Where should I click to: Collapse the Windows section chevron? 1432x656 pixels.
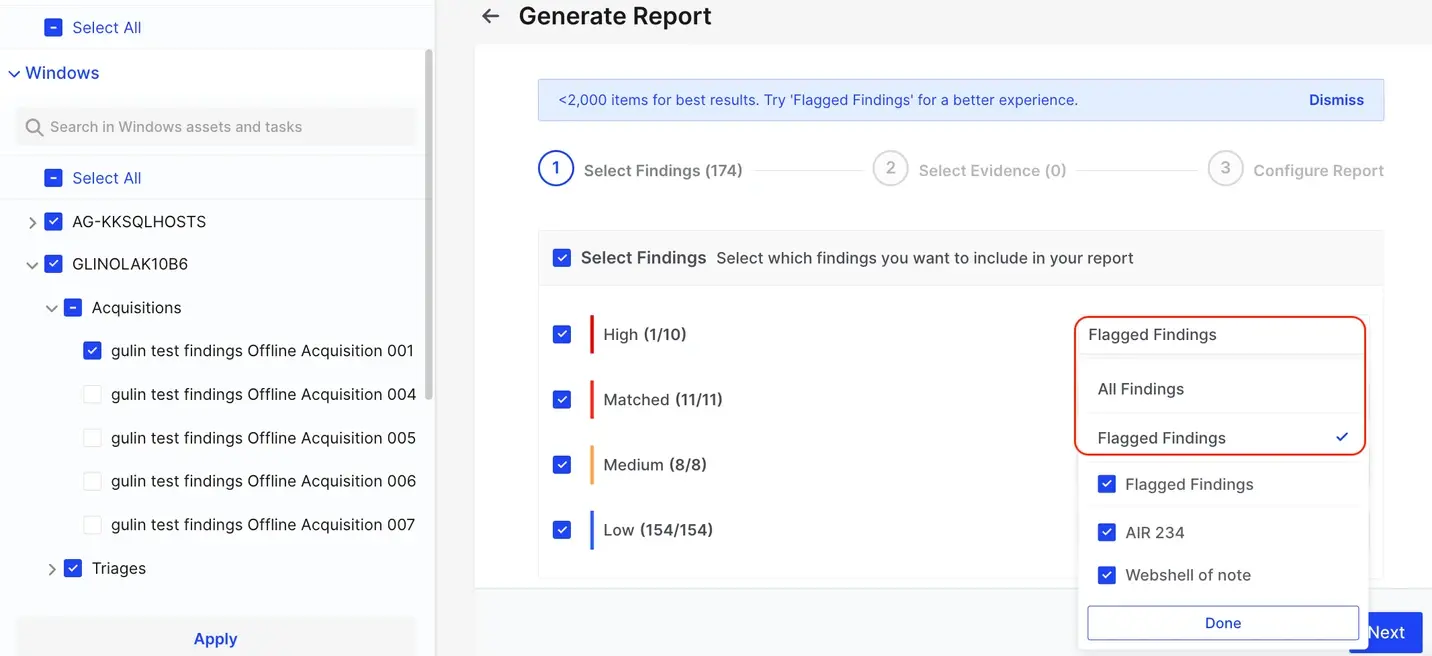[14, 74]
